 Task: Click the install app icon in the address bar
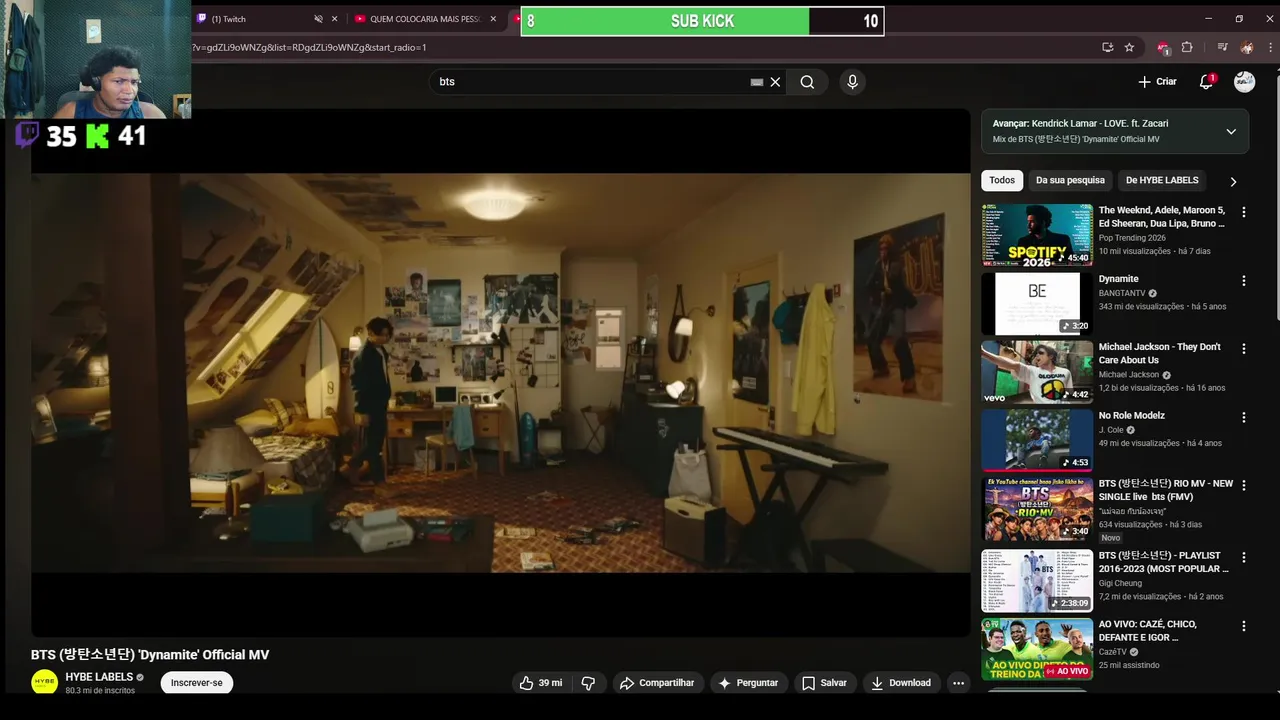[x=1107, y=47]
